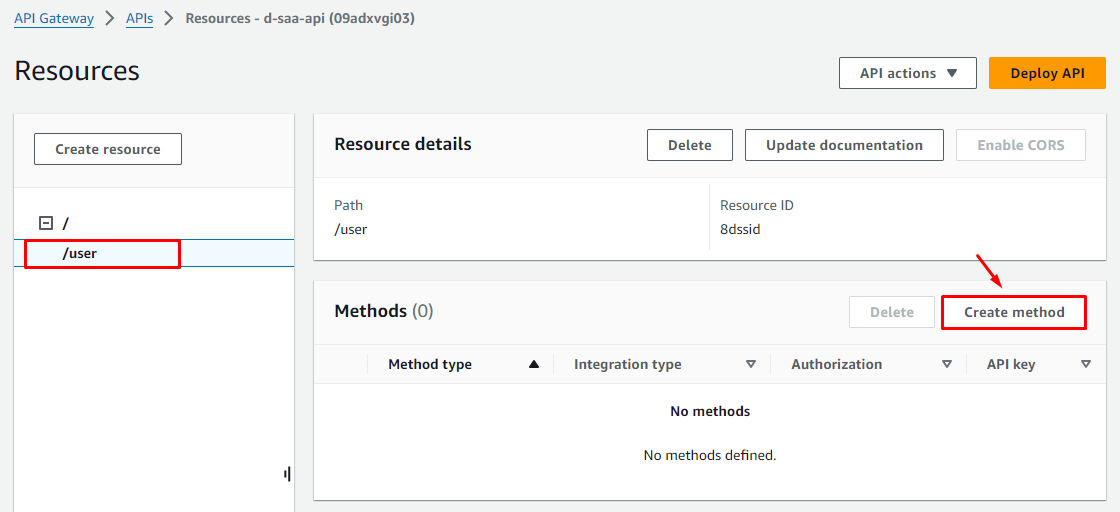
Task: Click the API key sort arrow
Action: pyautogui.click(x=1086, y=365)
